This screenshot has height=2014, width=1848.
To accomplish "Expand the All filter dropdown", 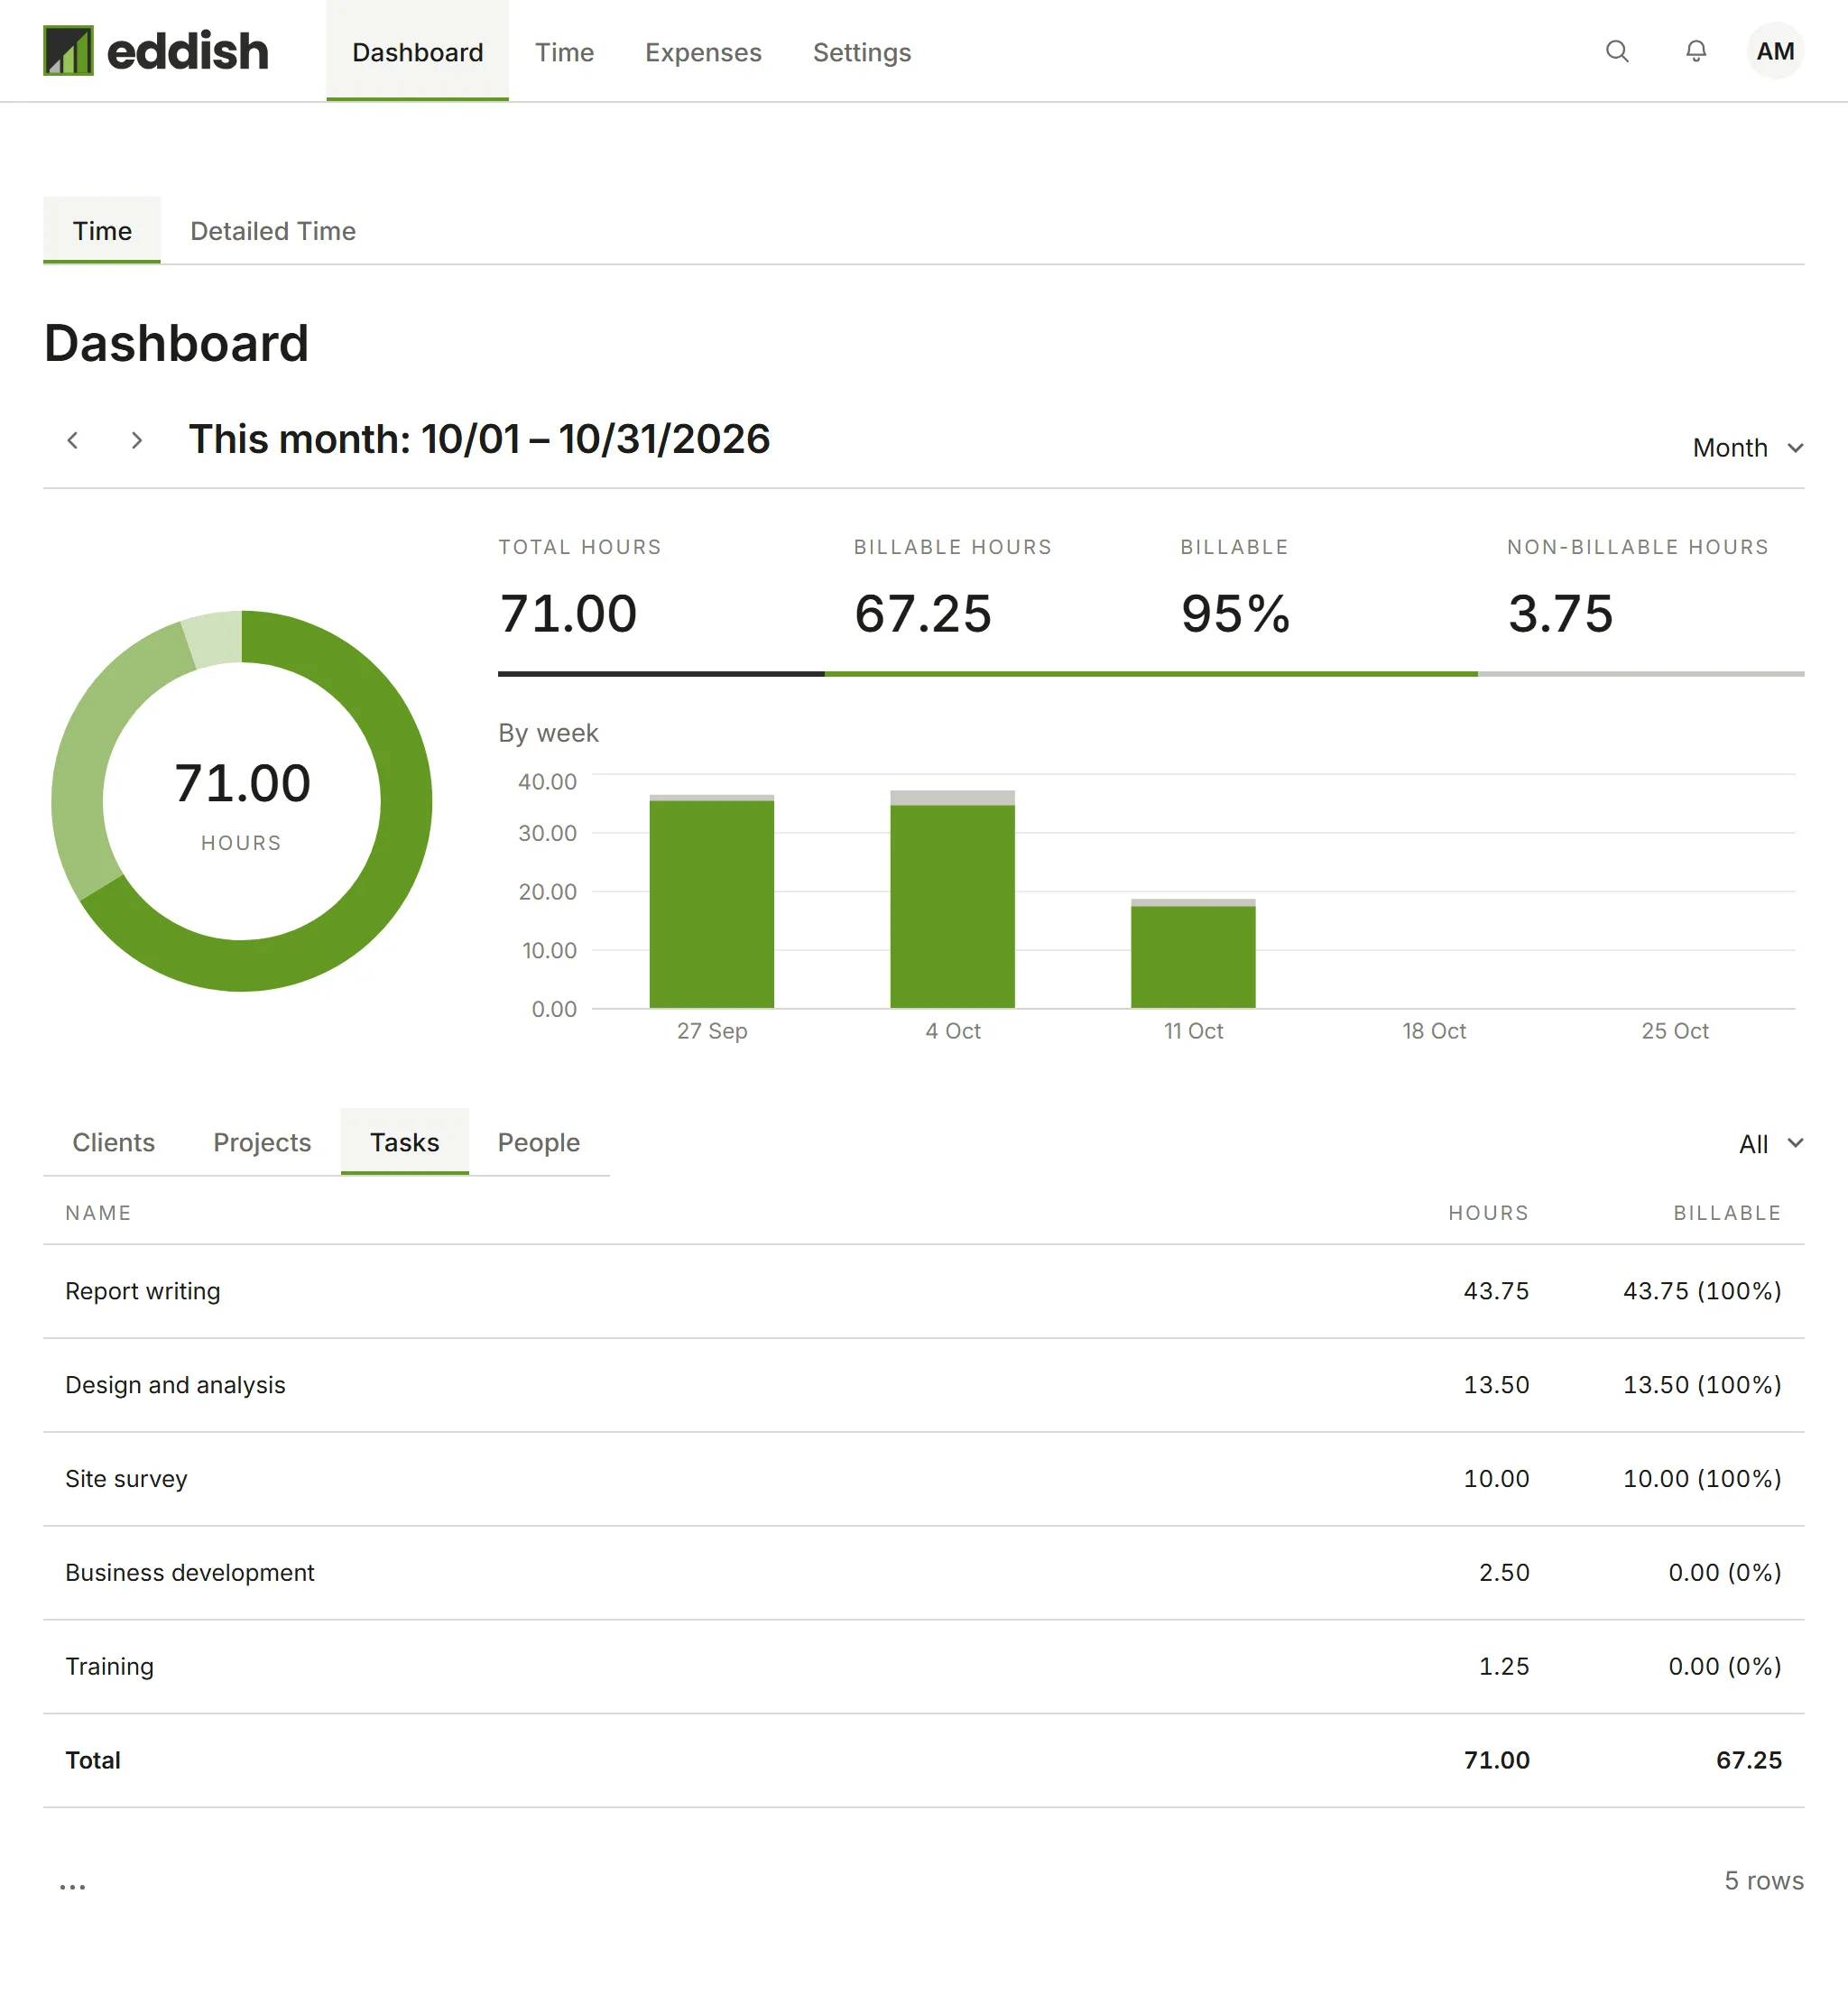I will [x=1771, y=1144].
